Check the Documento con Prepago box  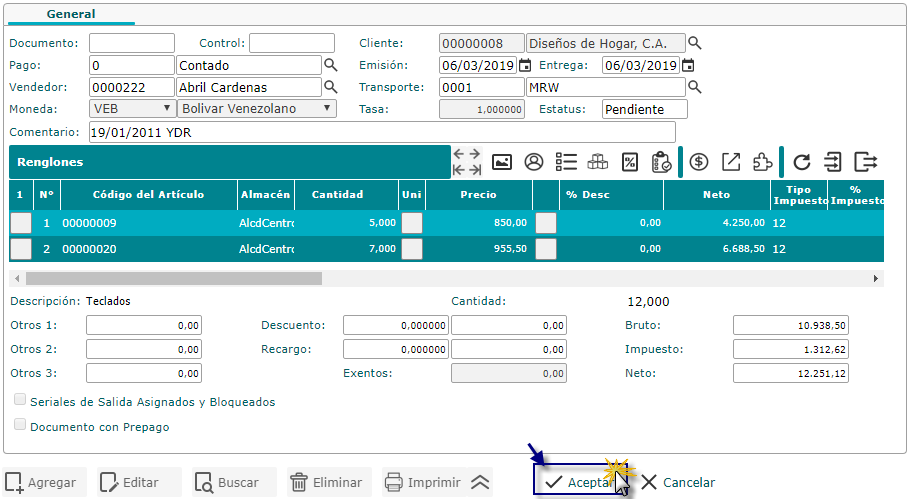click(21, 426)
